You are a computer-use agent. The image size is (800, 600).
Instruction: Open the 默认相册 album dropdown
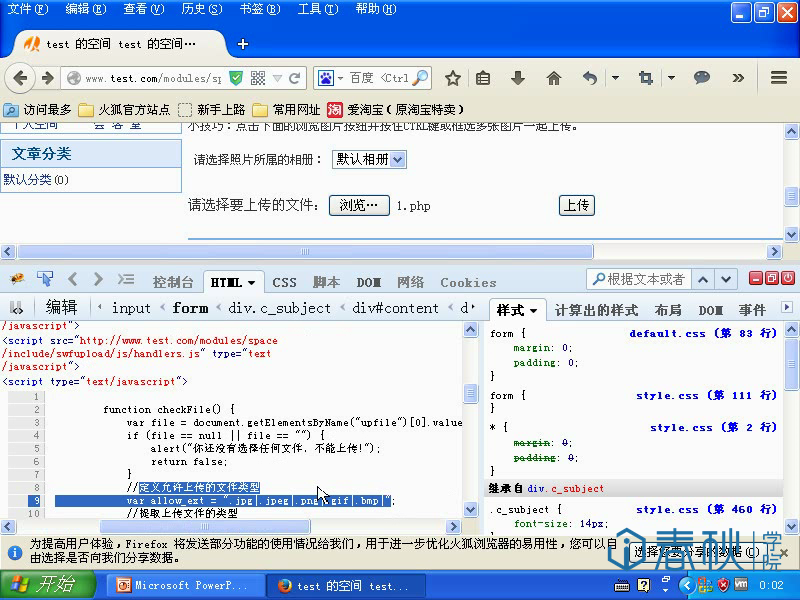click(371, 159)
